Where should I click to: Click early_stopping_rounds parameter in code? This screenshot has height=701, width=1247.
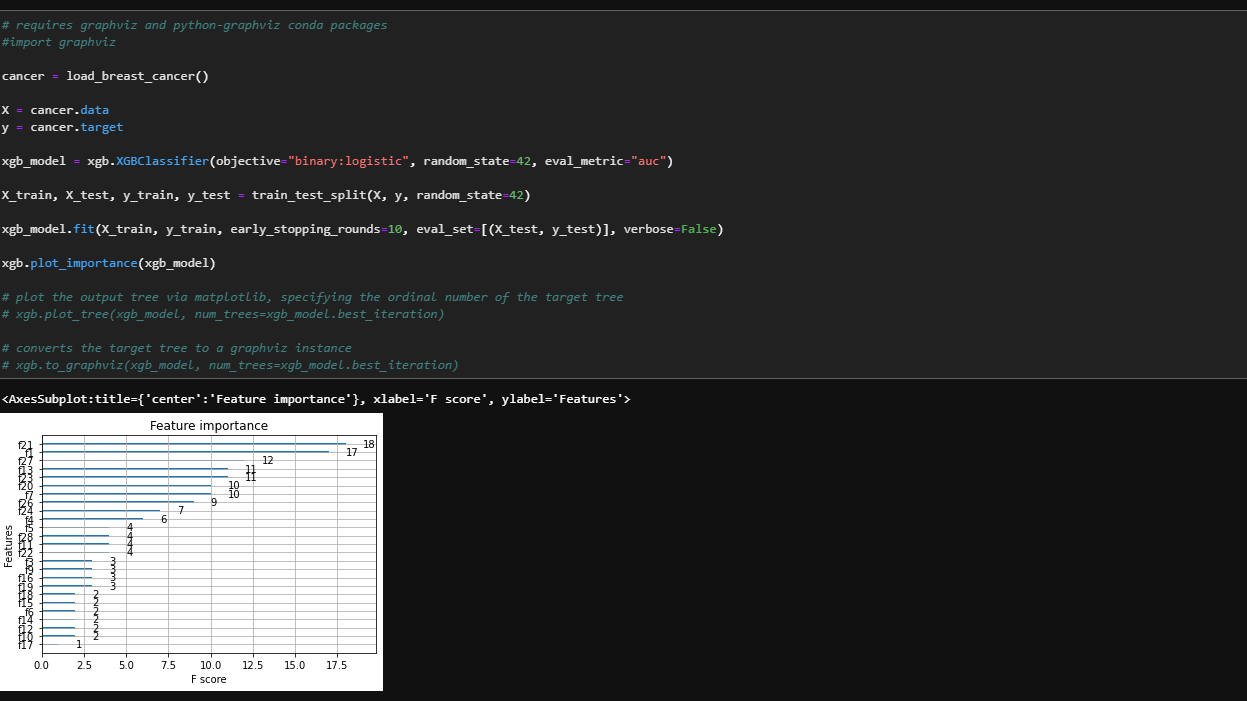(305, 229)
